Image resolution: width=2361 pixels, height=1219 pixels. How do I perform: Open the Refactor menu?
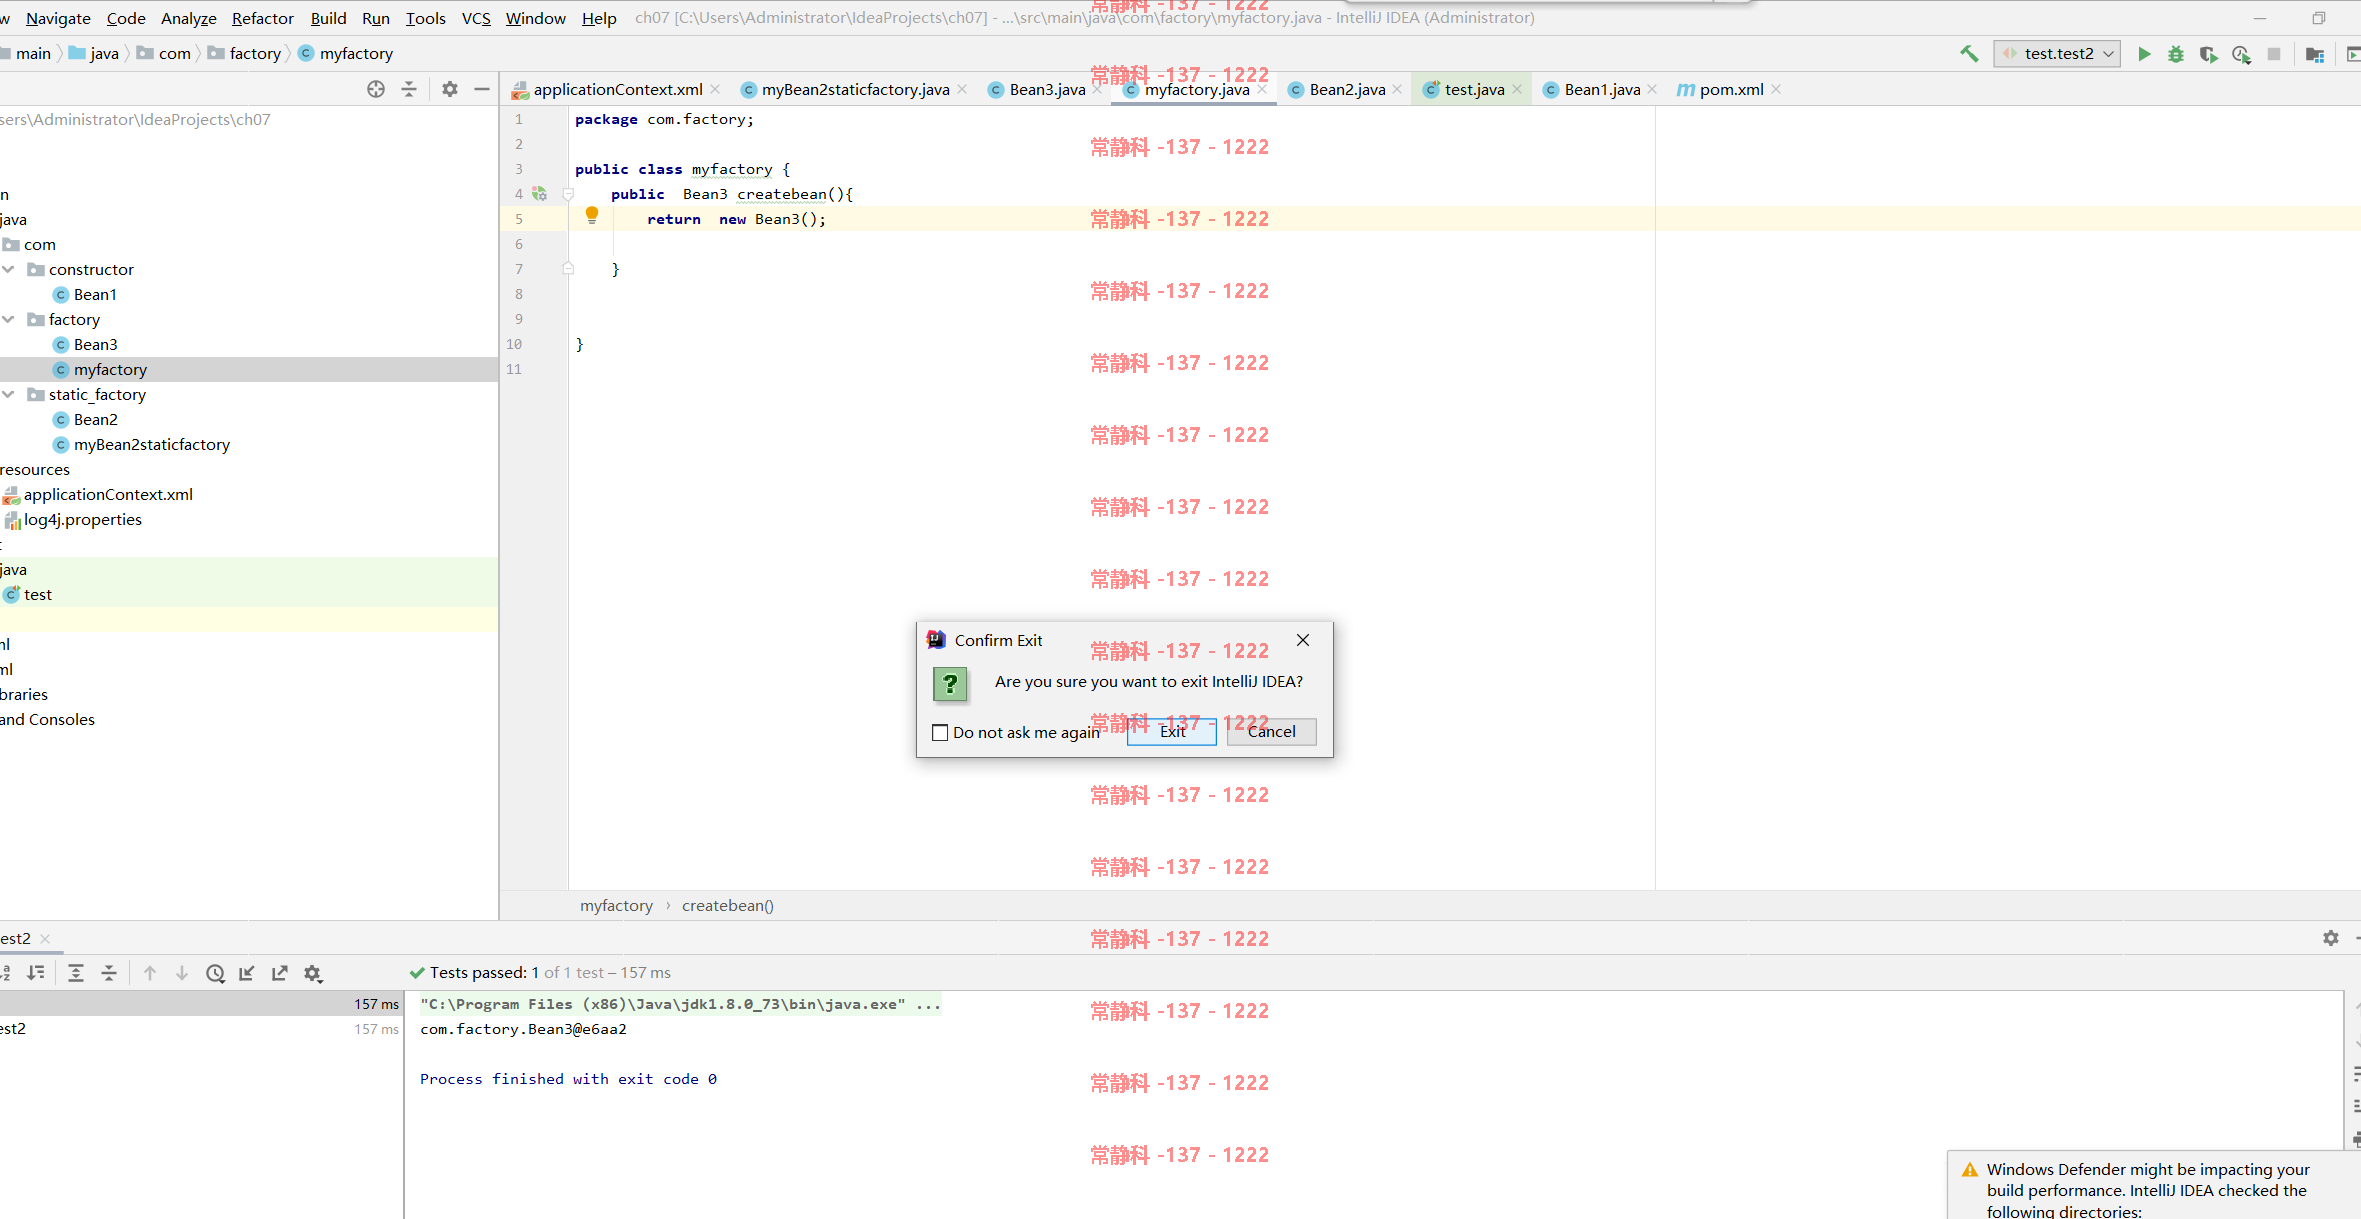pyautogui.click(x=263, y=18)
